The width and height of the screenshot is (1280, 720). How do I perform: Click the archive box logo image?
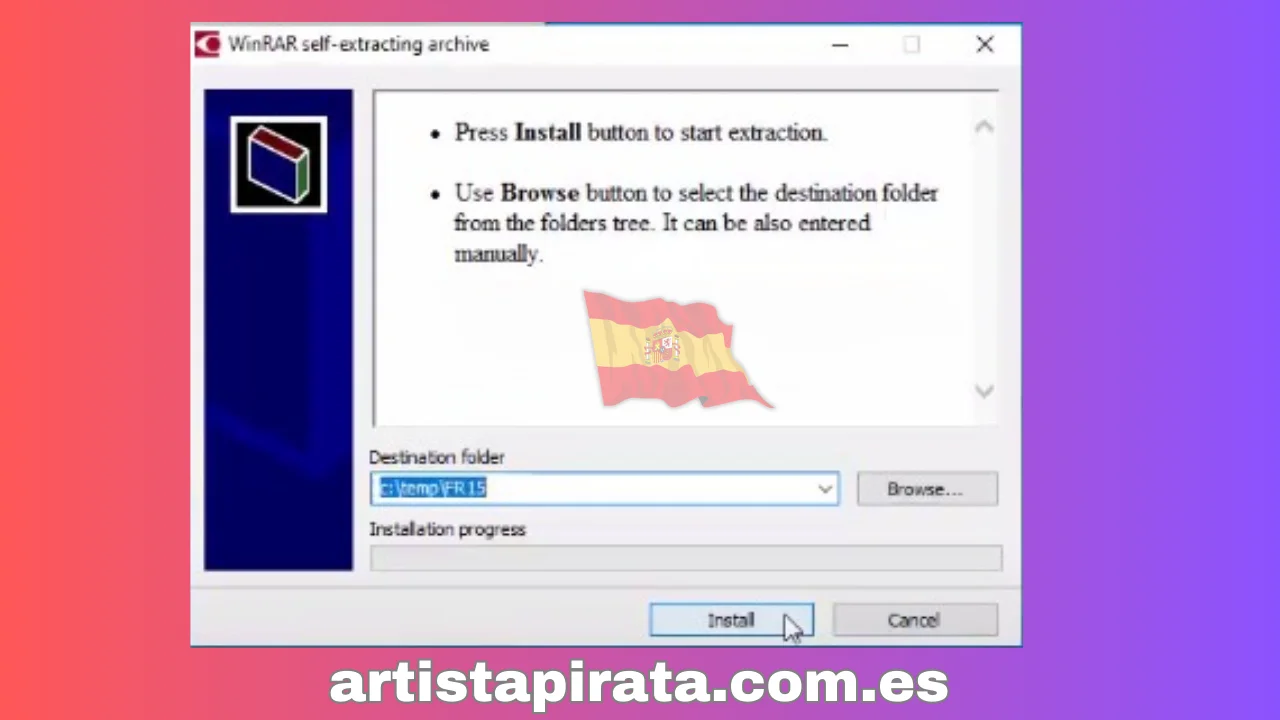[278, 164]
